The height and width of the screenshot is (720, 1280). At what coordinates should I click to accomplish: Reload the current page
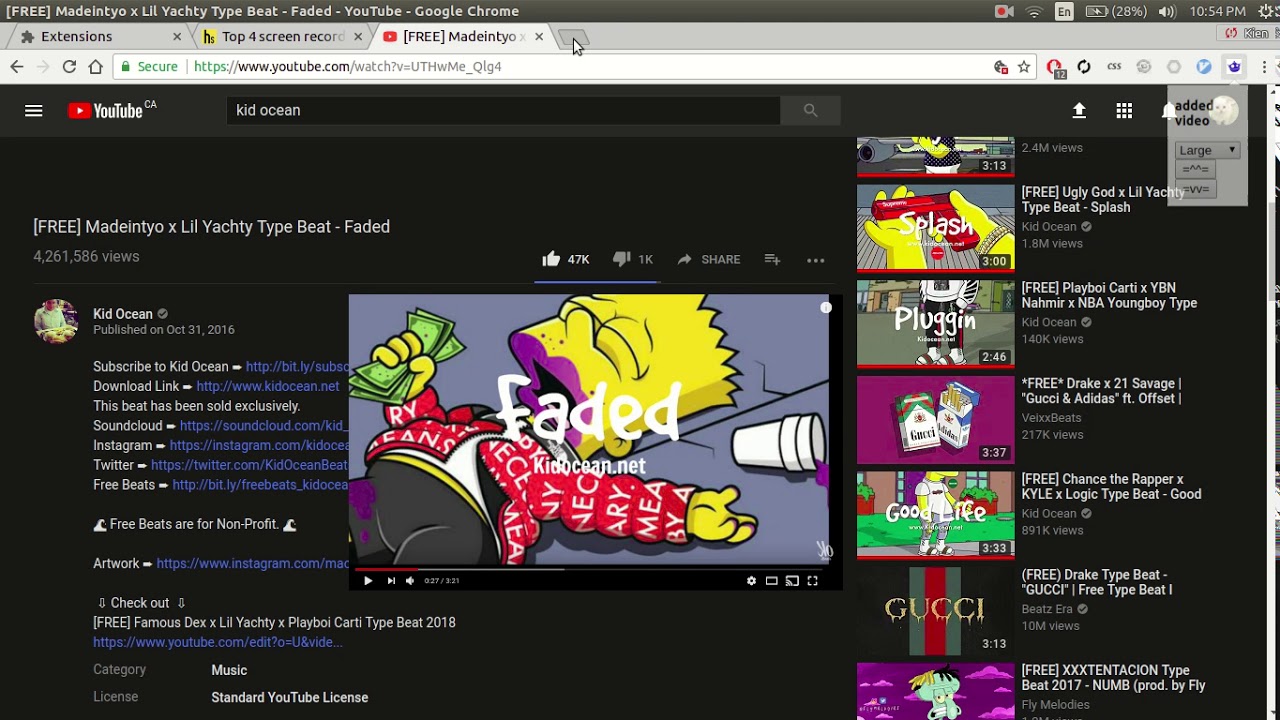tap(69, 66)
